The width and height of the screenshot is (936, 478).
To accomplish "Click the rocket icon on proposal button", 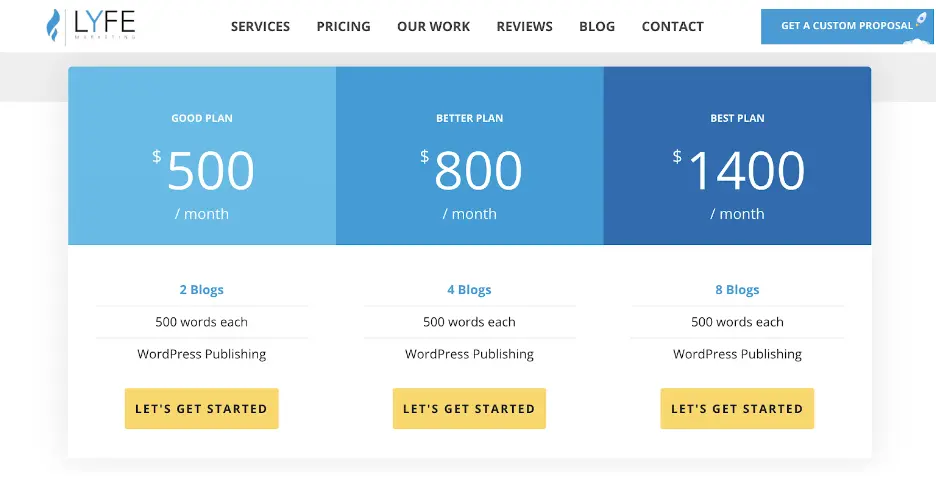I will pos(923,21).
